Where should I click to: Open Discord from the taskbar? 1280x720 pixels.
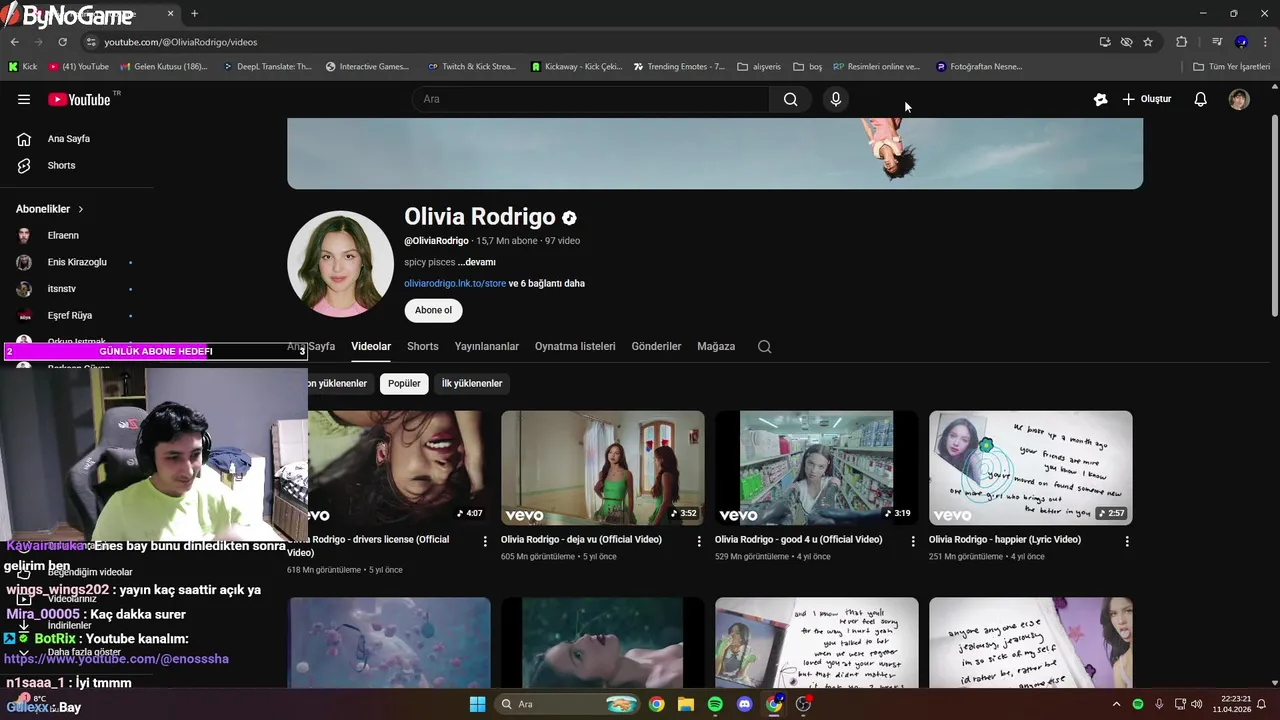[744, 704]
